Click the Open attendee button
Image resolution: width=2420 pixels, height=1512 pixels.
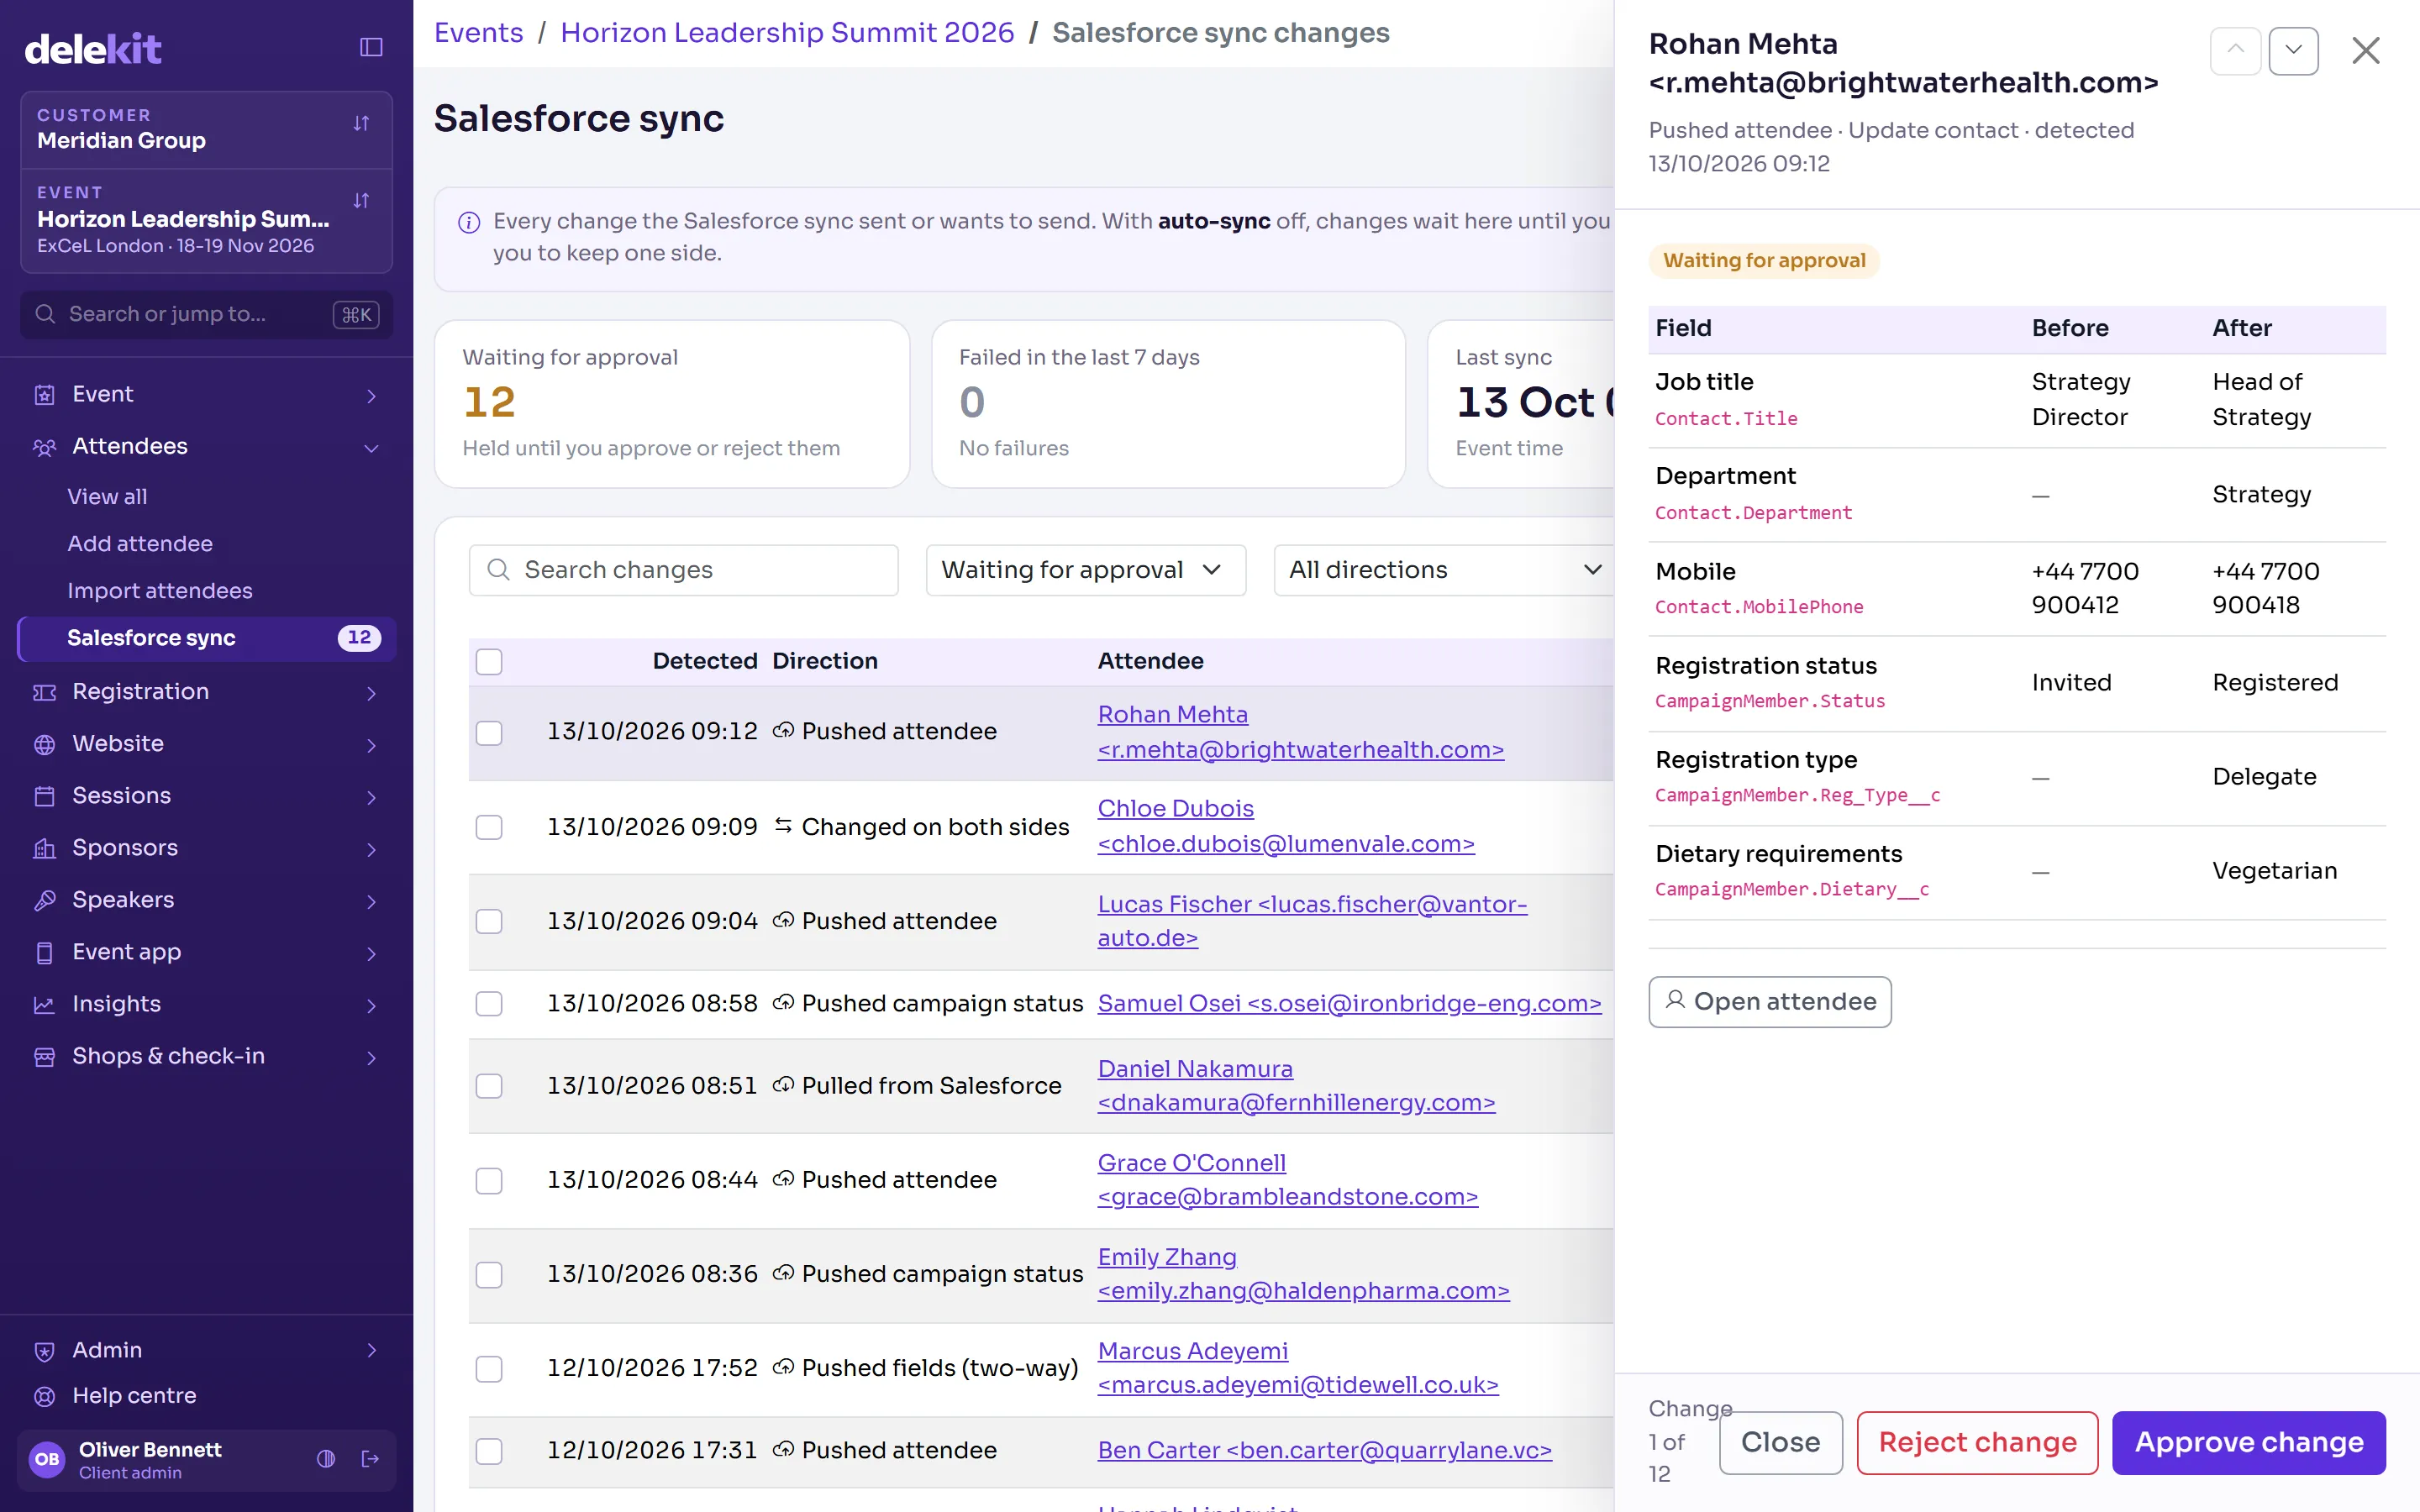1770,1002
